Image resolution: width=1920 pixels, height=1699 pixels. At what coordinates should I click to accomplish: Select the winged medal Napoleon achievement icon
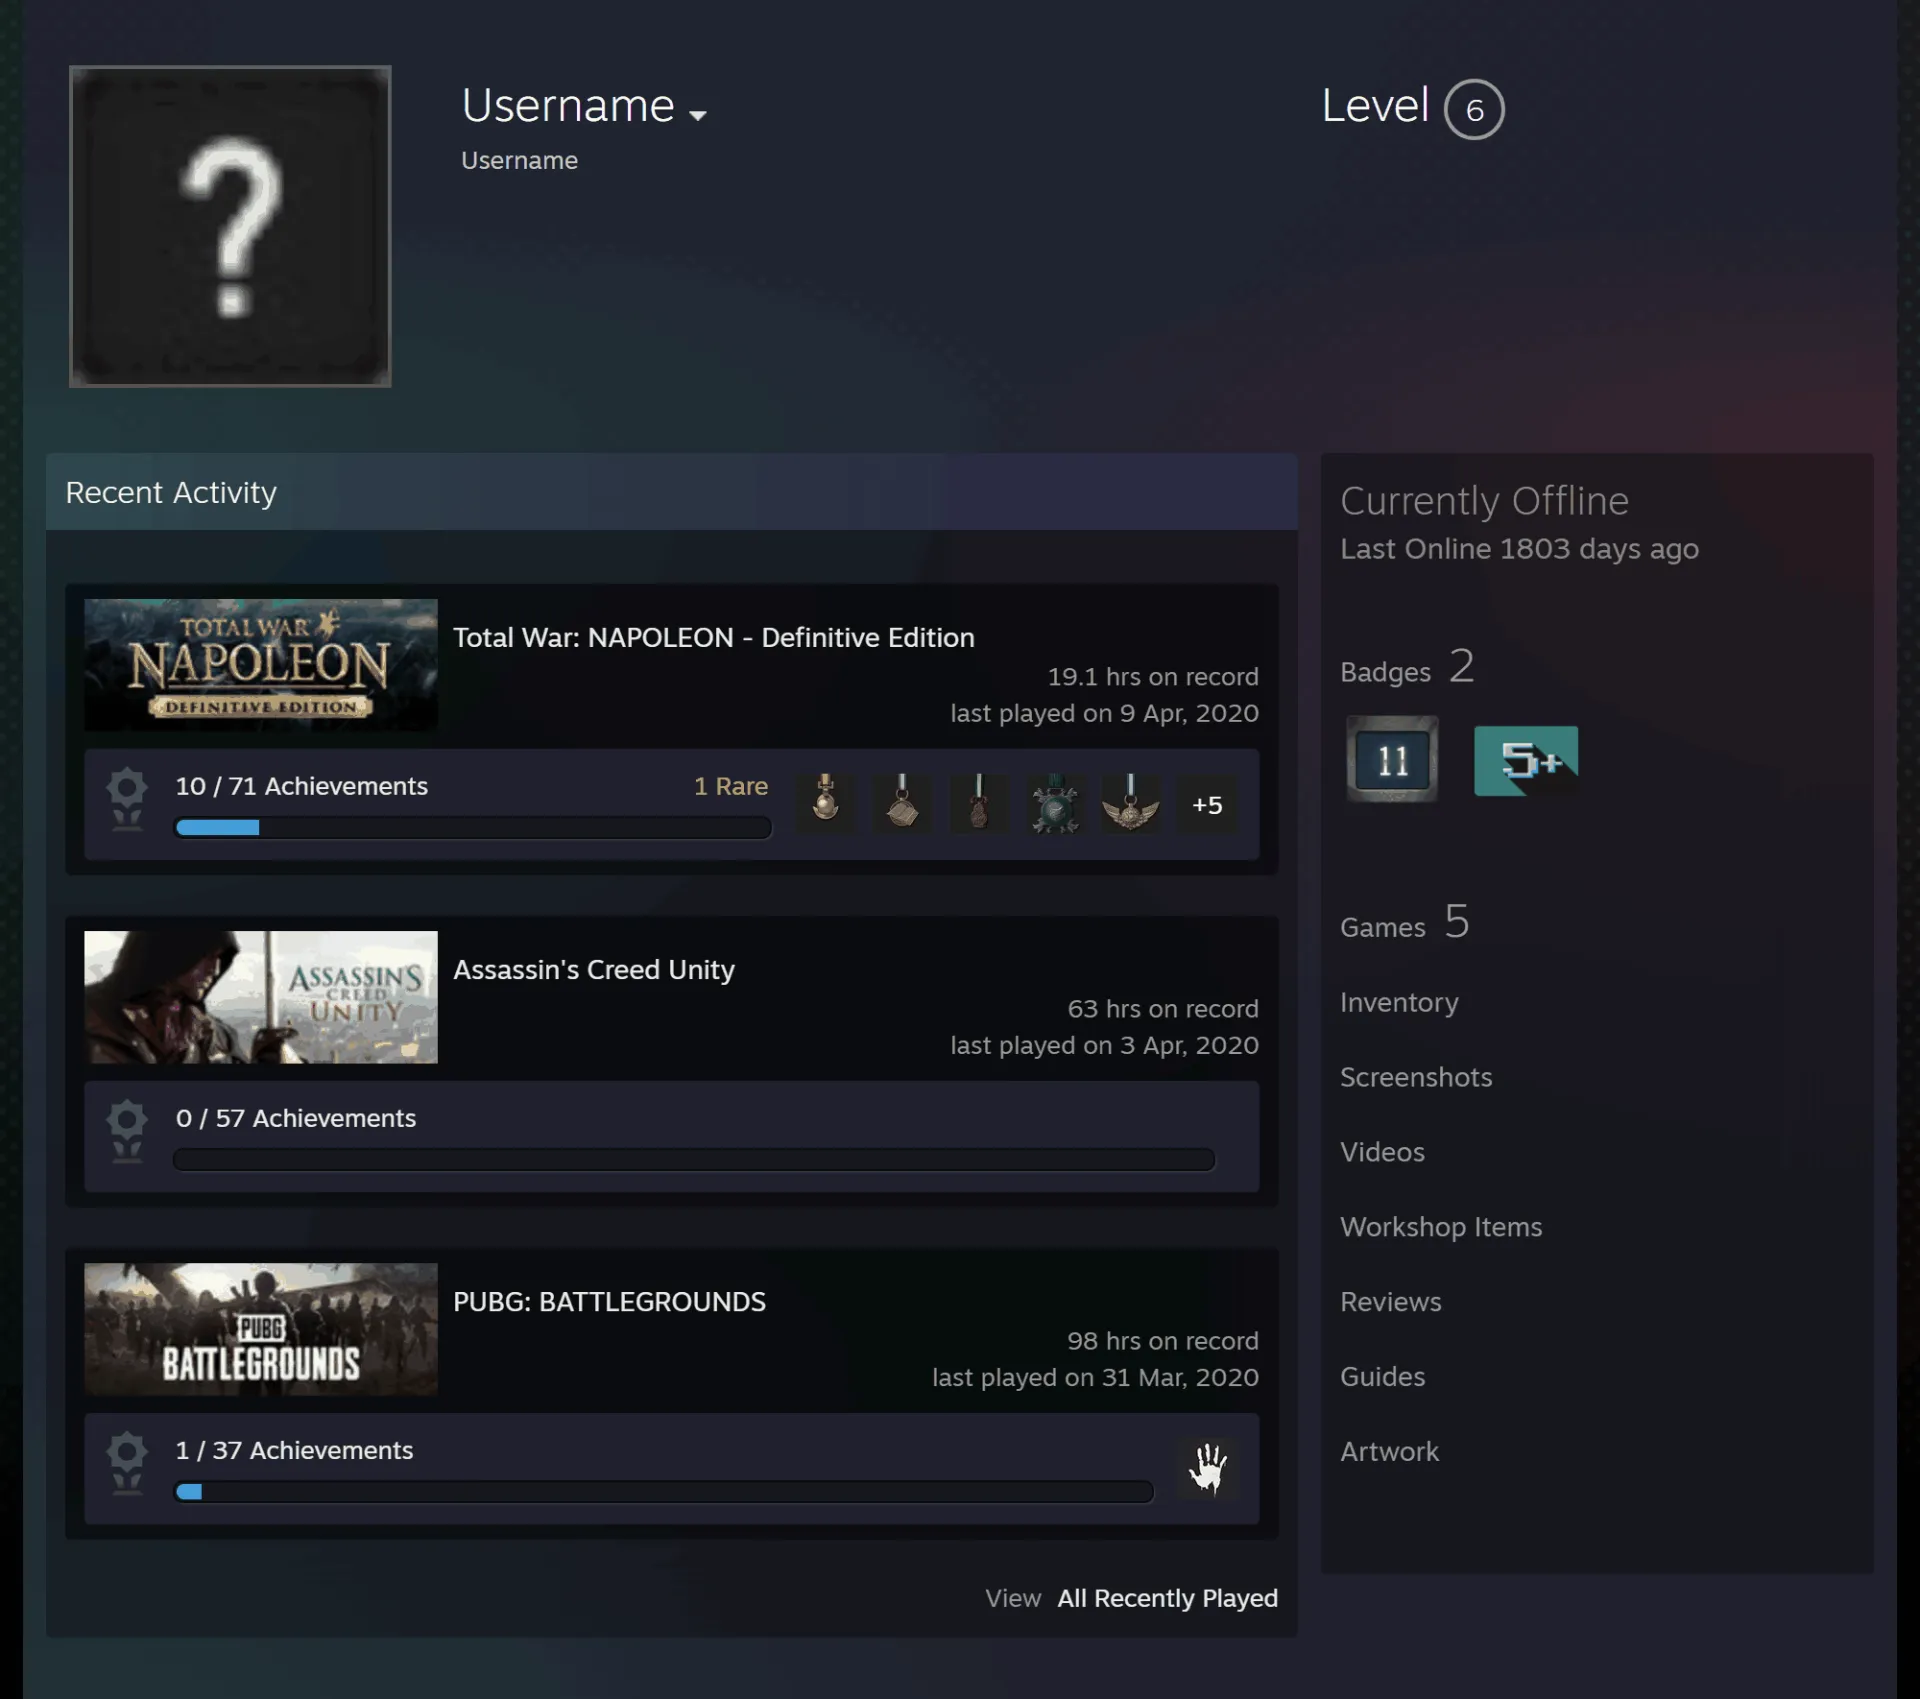pos(1130,804)
